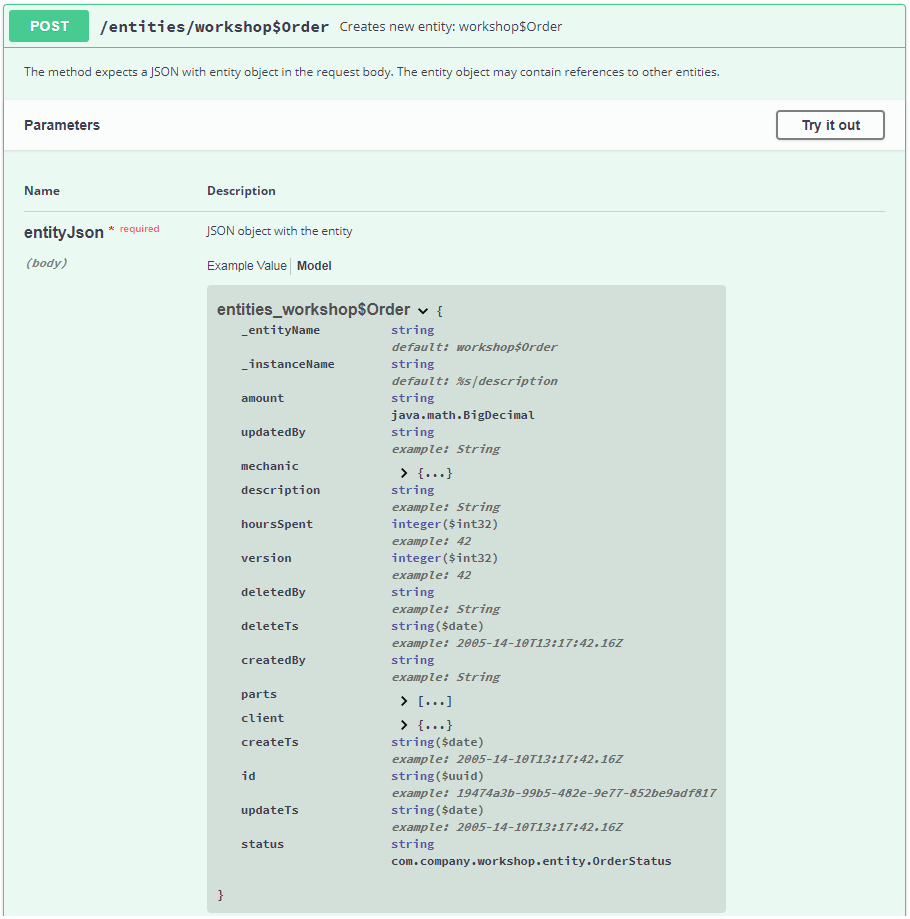Click the amount property name

point(262,397)
